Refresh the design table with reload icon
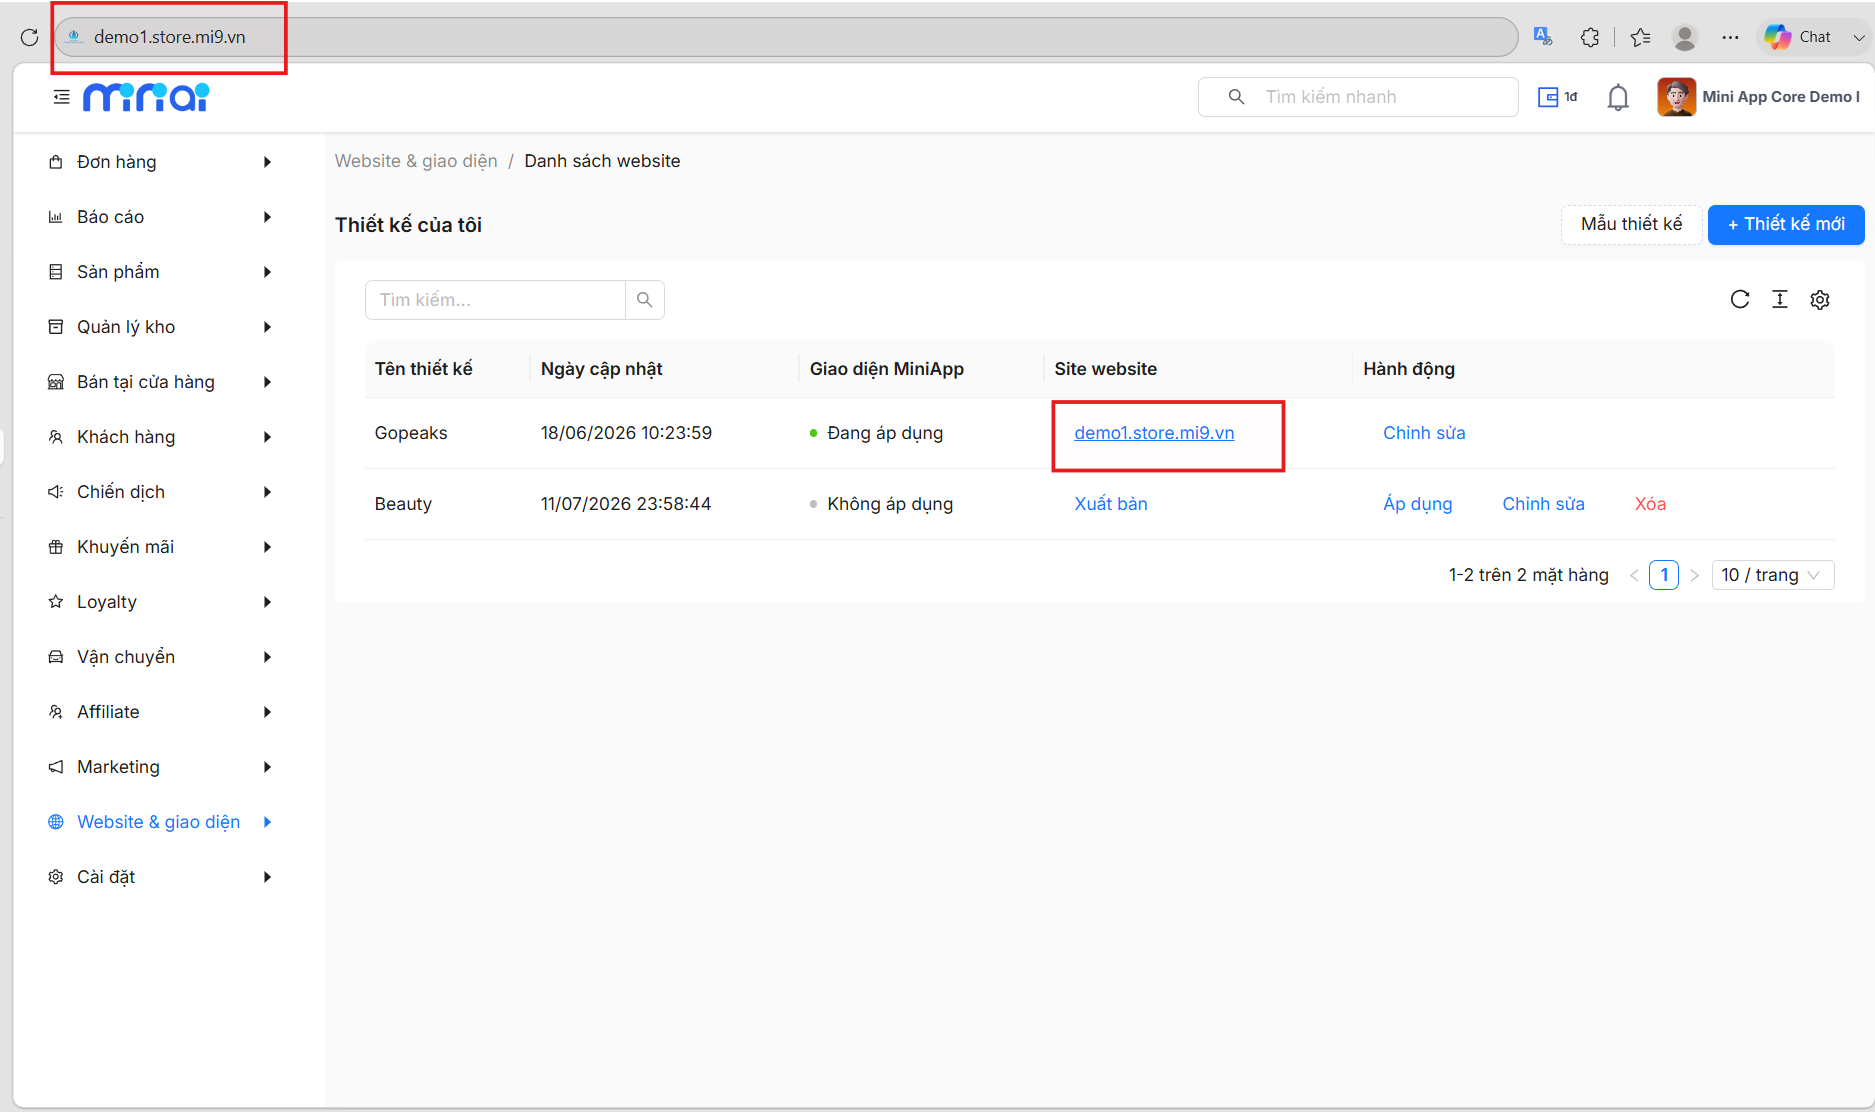This screenshot has width=1875, height=1112. pyautogui.click(x=1740, y=299)
